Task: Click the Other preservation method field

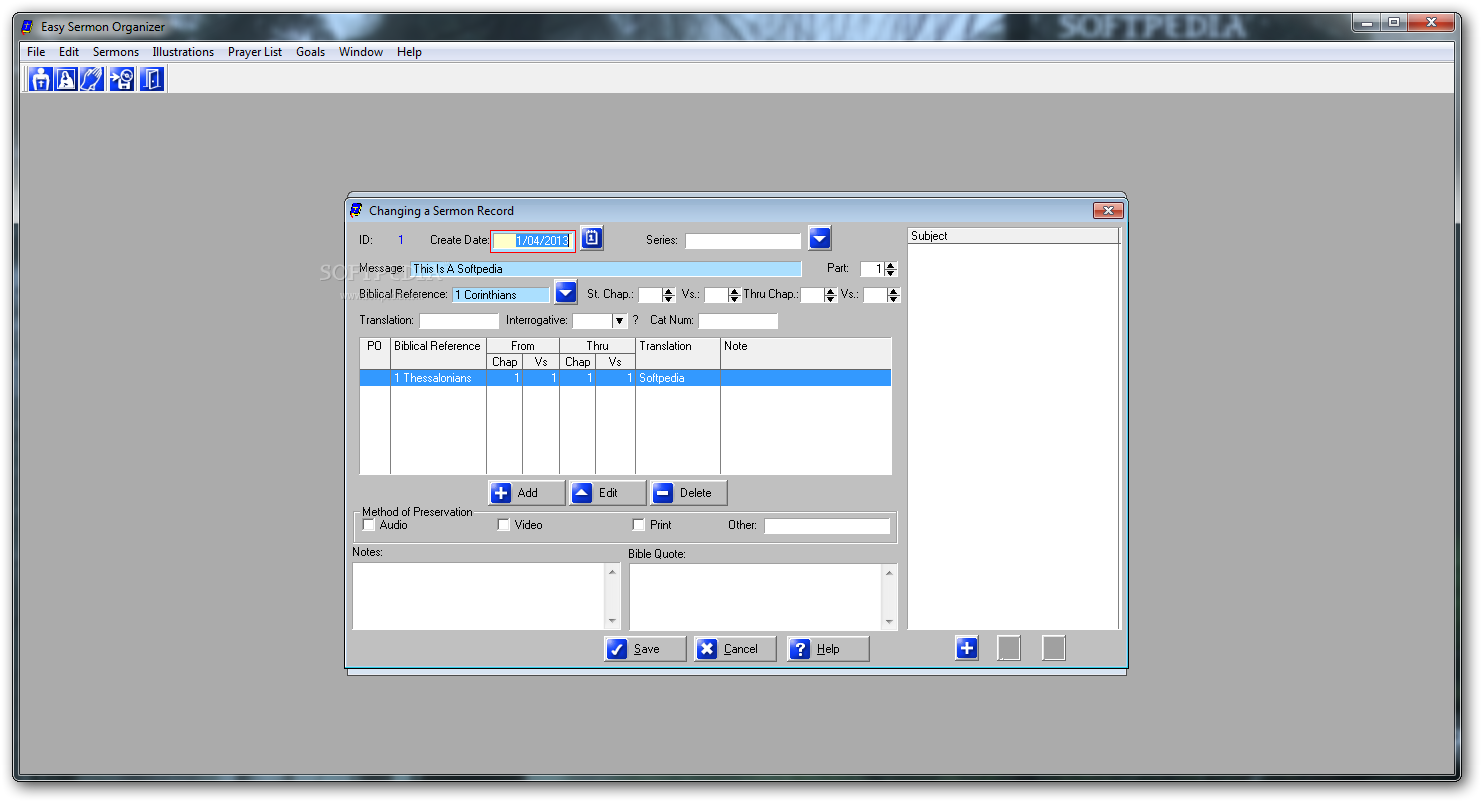Action: (x=827, y=526)
